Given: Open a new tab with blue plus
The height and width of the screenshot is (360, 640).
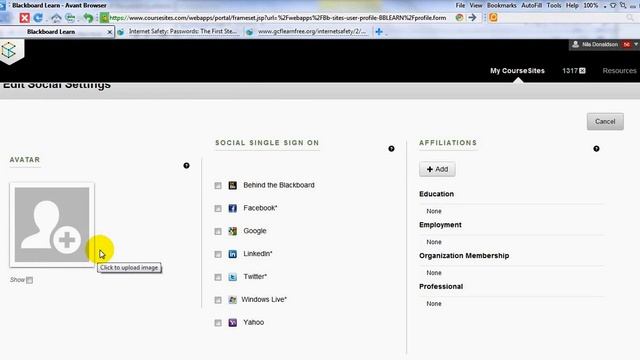Looking at the screenshot, I should point(379,31).
